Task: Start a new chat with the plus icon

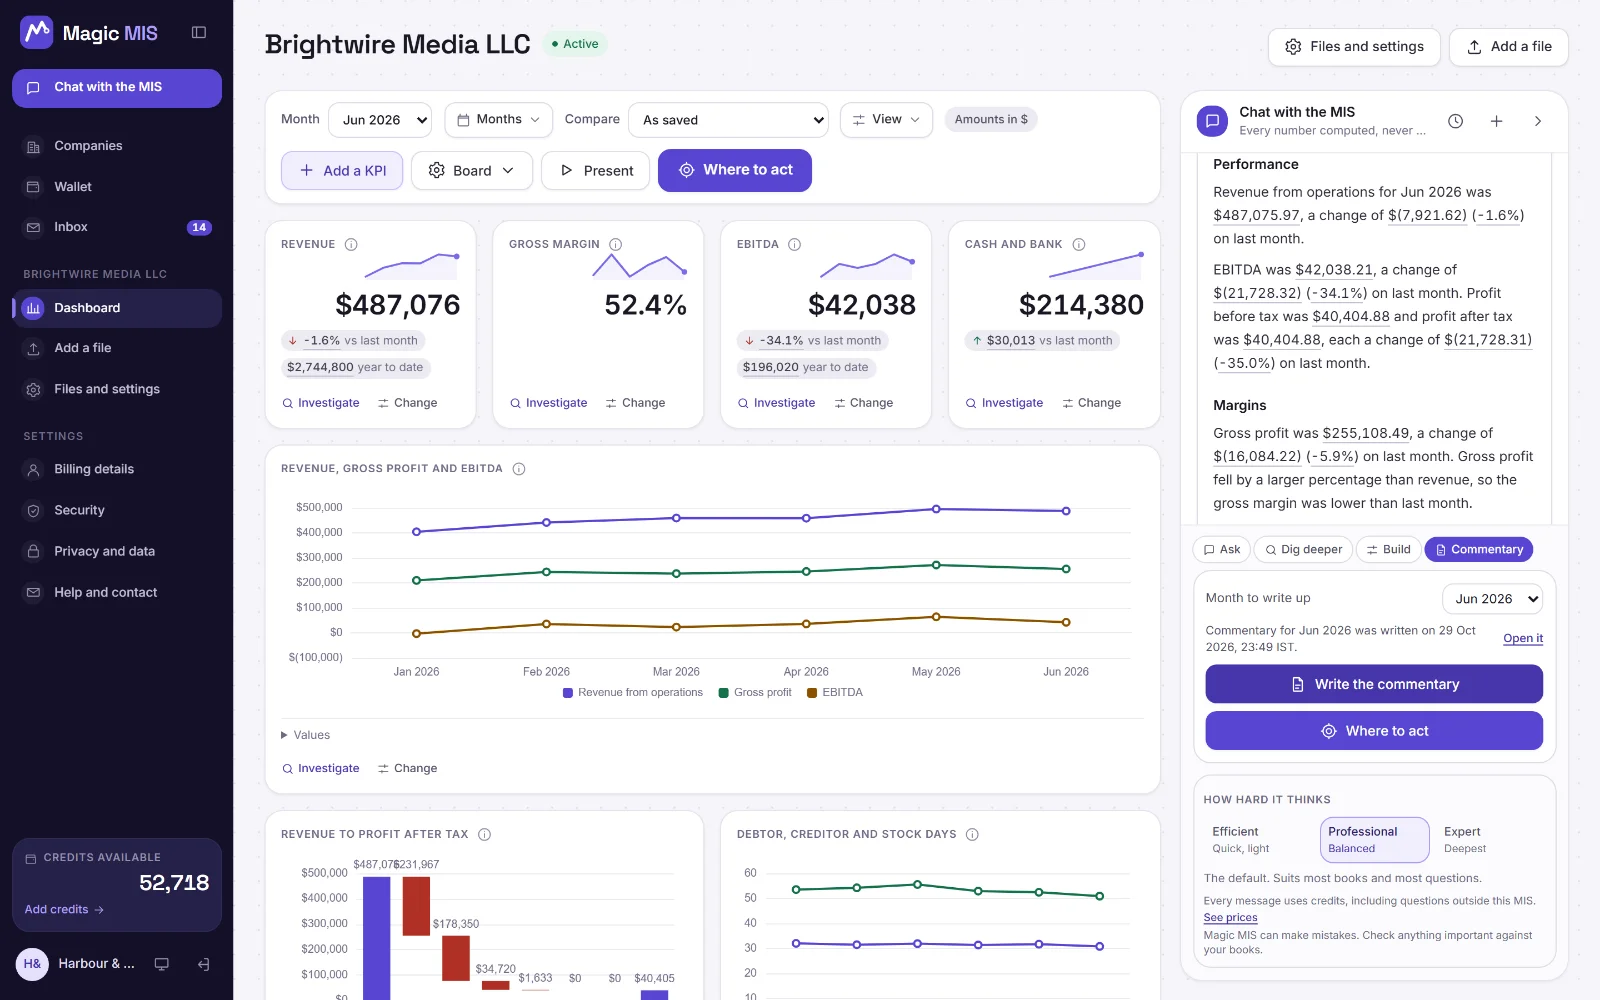Action: [1497, 121]
